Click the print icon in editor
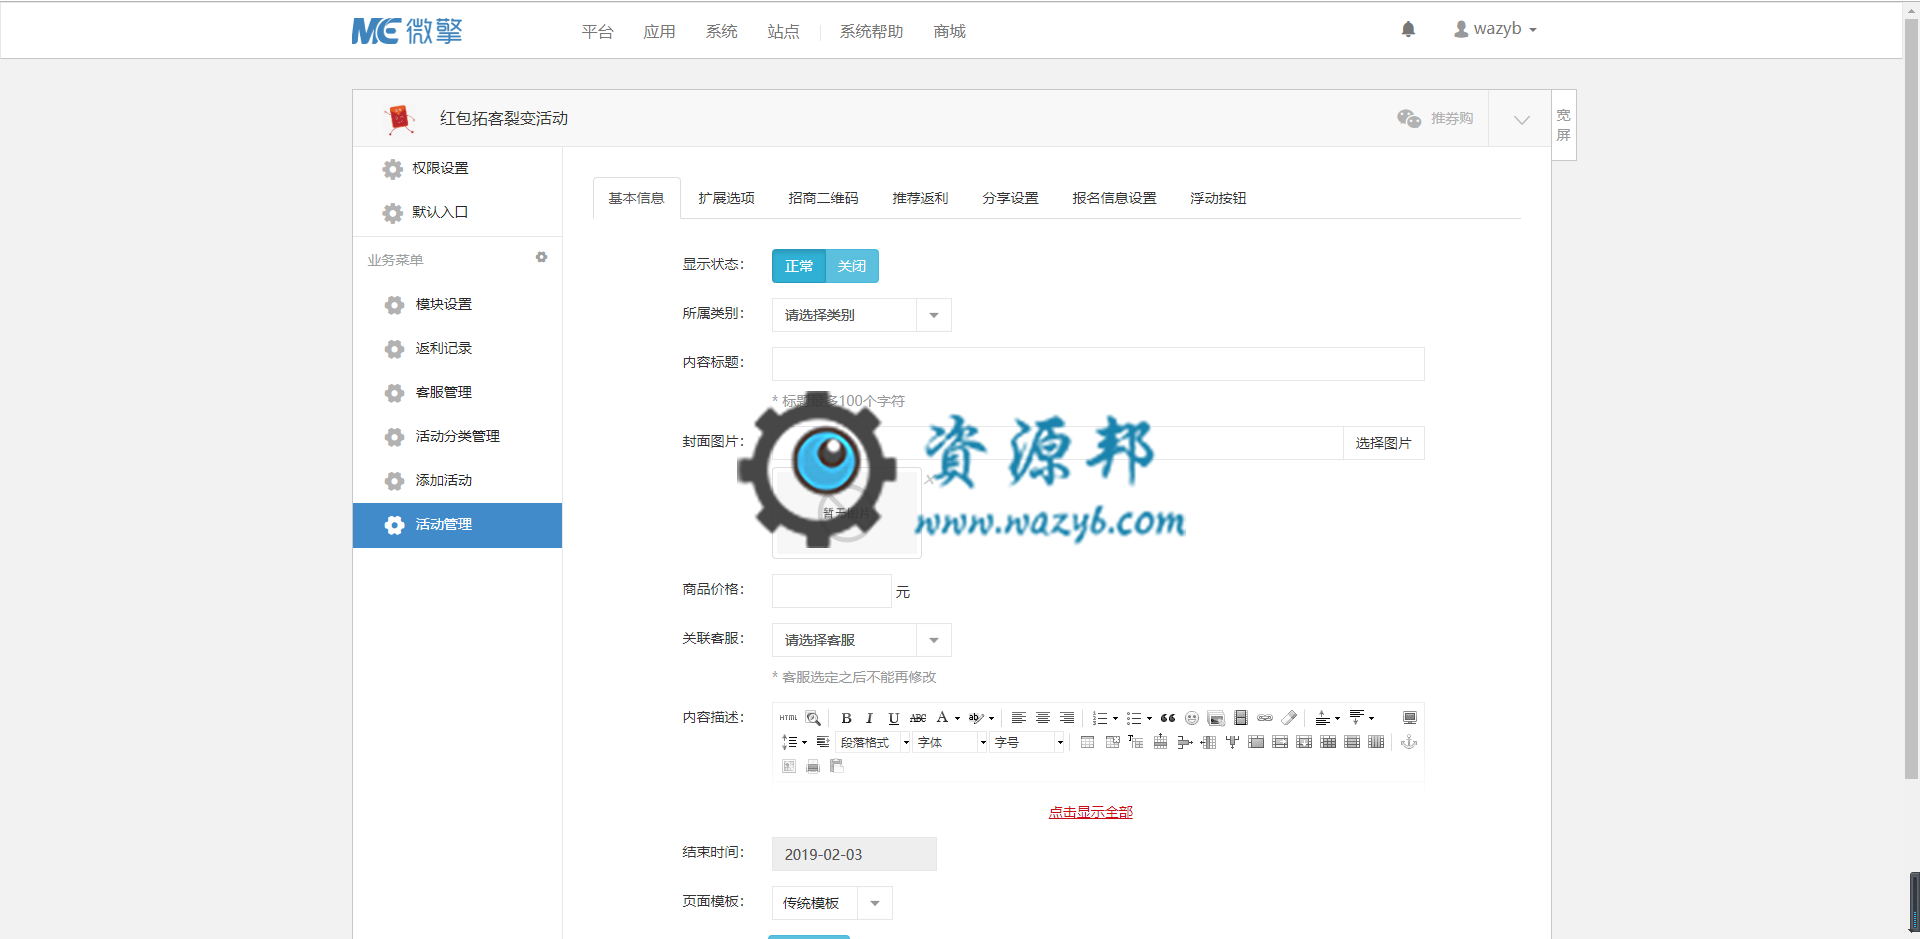The height and width of the screenshot is (939, 1920). tap(813, 766)
